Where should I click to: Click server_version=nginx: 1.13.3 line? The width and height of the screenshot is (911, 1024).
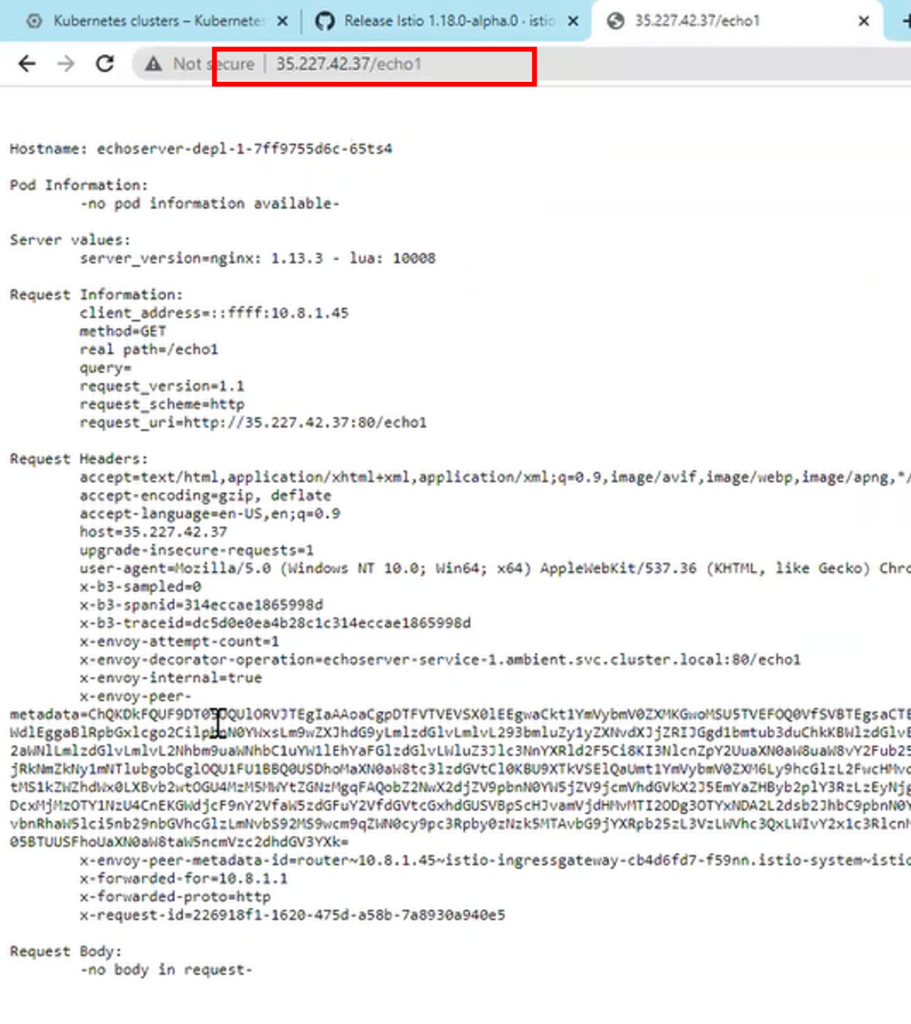pos(258,259)
